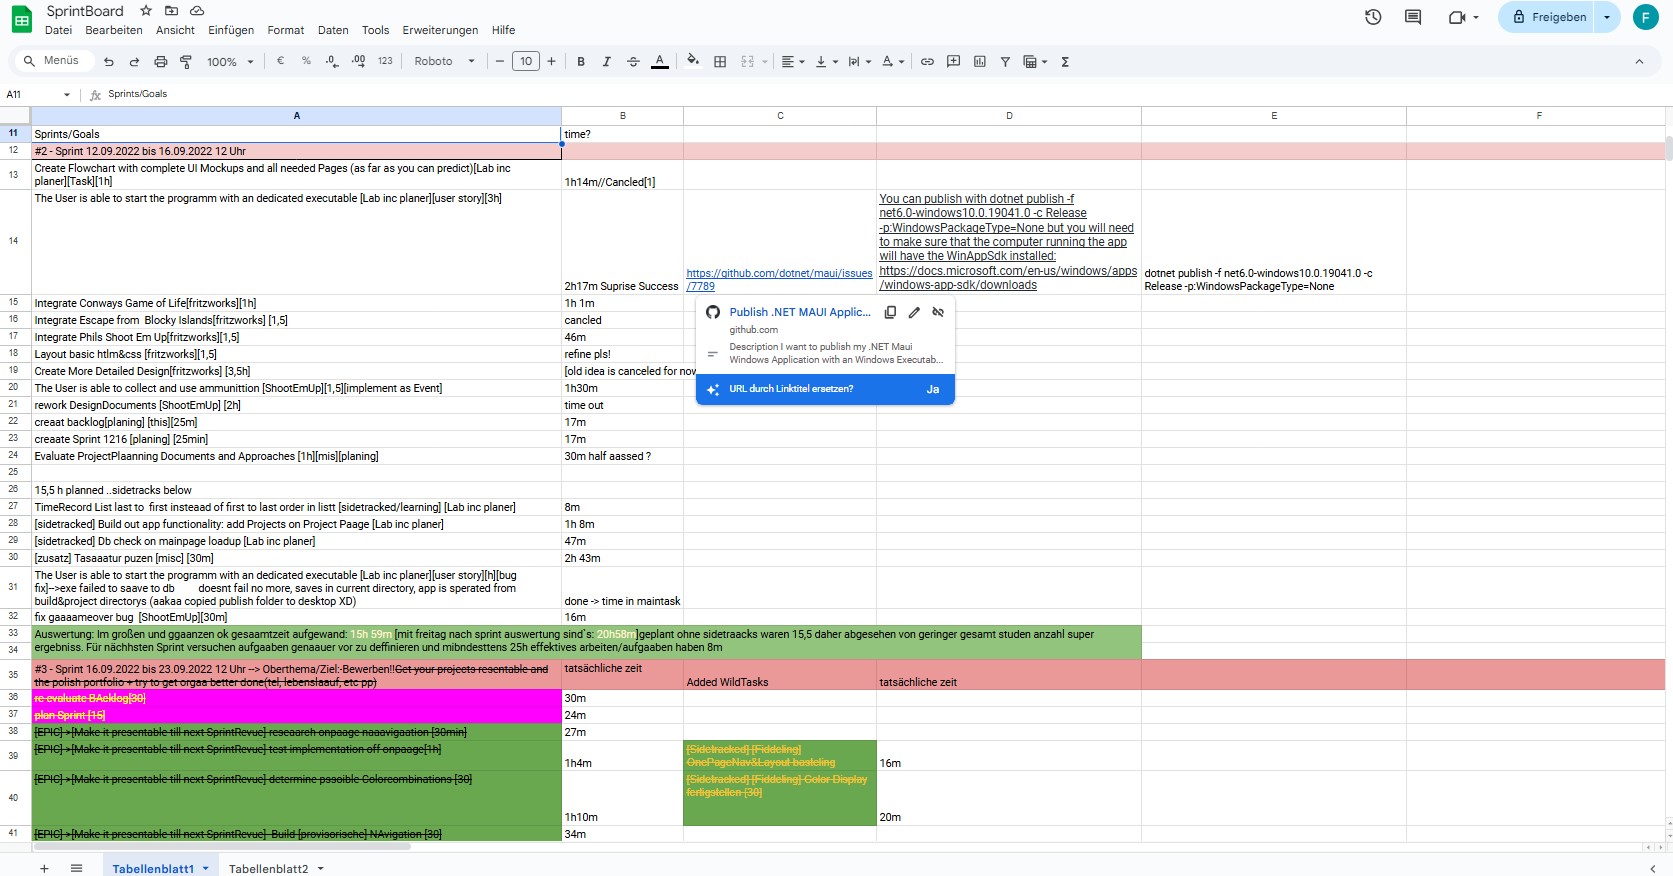Move document to folder icon
Screen dimensions: 1673x876
click(x=171, y=11)
